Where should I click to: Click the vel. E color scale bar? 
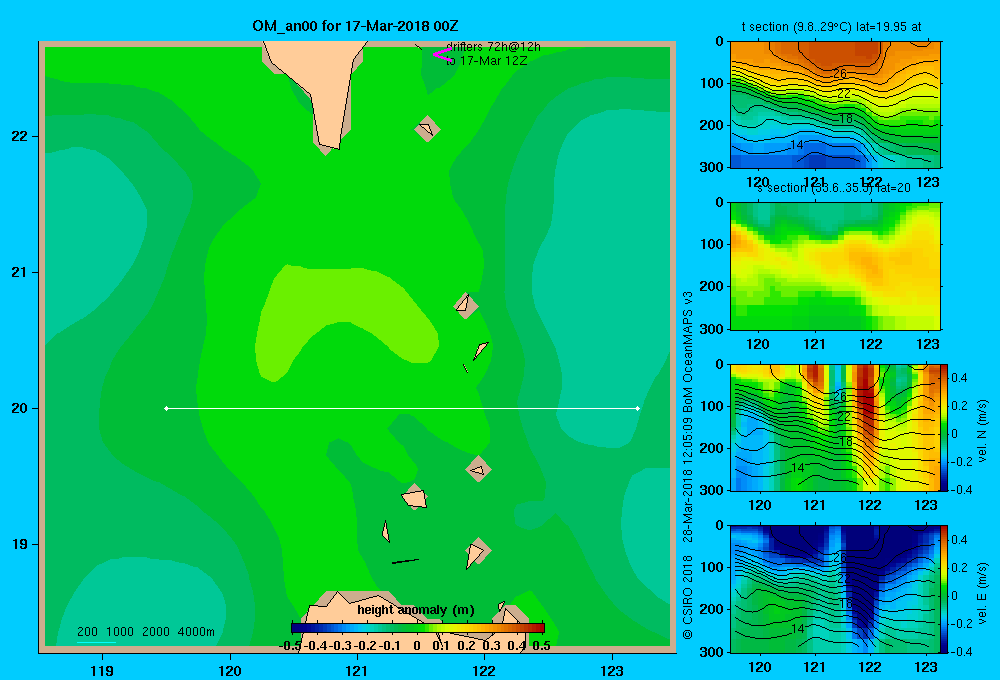pos(944,589)
